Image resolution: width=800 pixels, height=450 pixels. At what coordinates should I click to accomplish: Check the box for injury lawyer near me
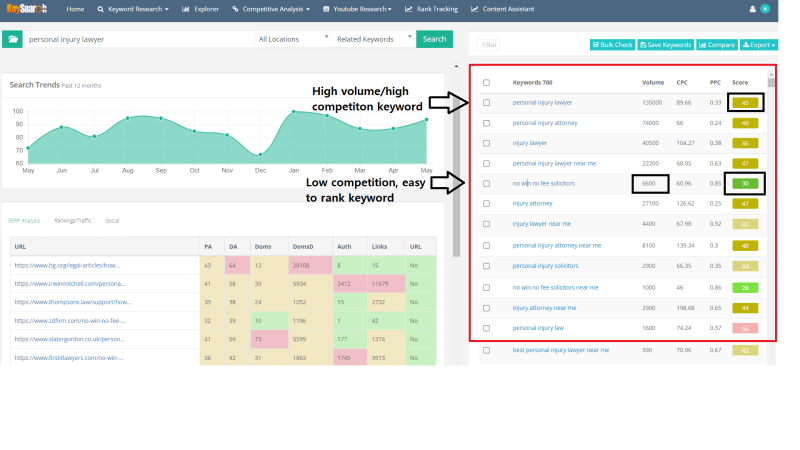pyautogui.click(x=486, y=224)
